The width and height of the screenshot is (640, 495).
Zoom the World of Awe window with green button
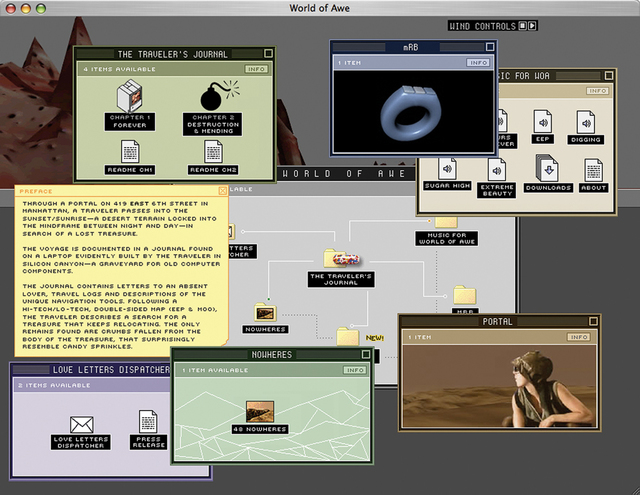(40, 8)
